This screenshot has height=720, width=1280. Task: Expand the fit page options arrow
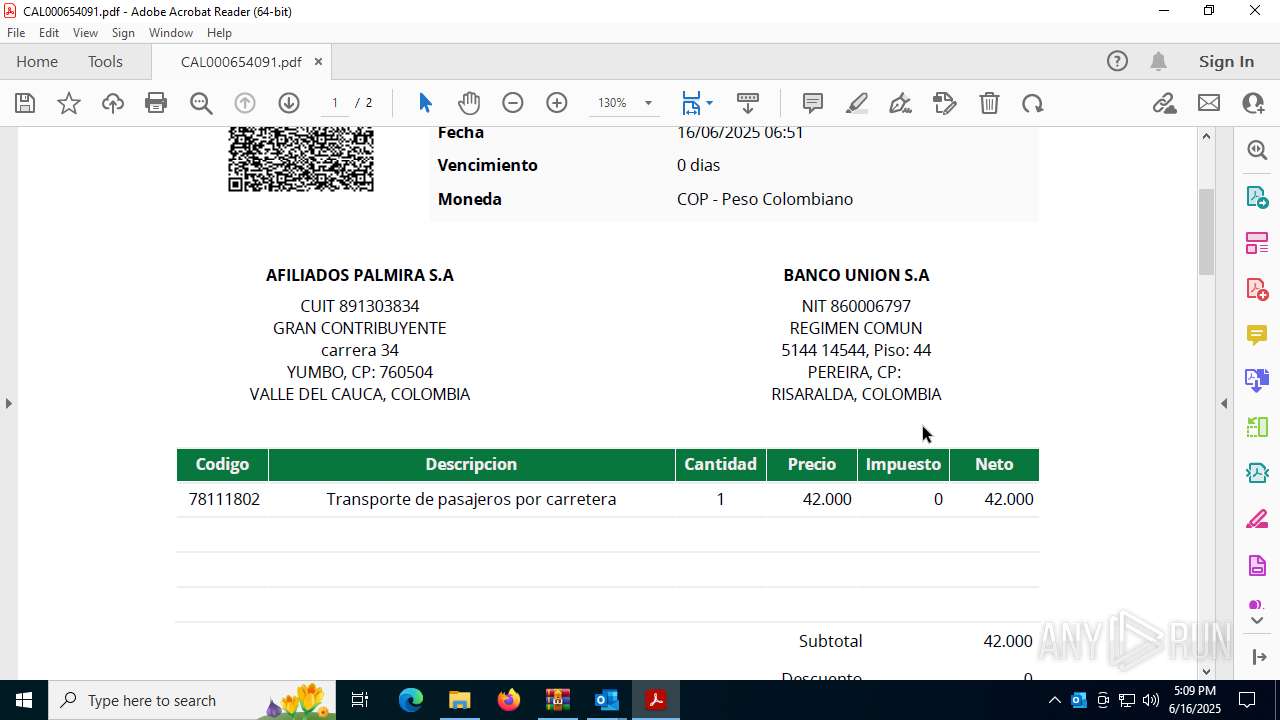709,103
